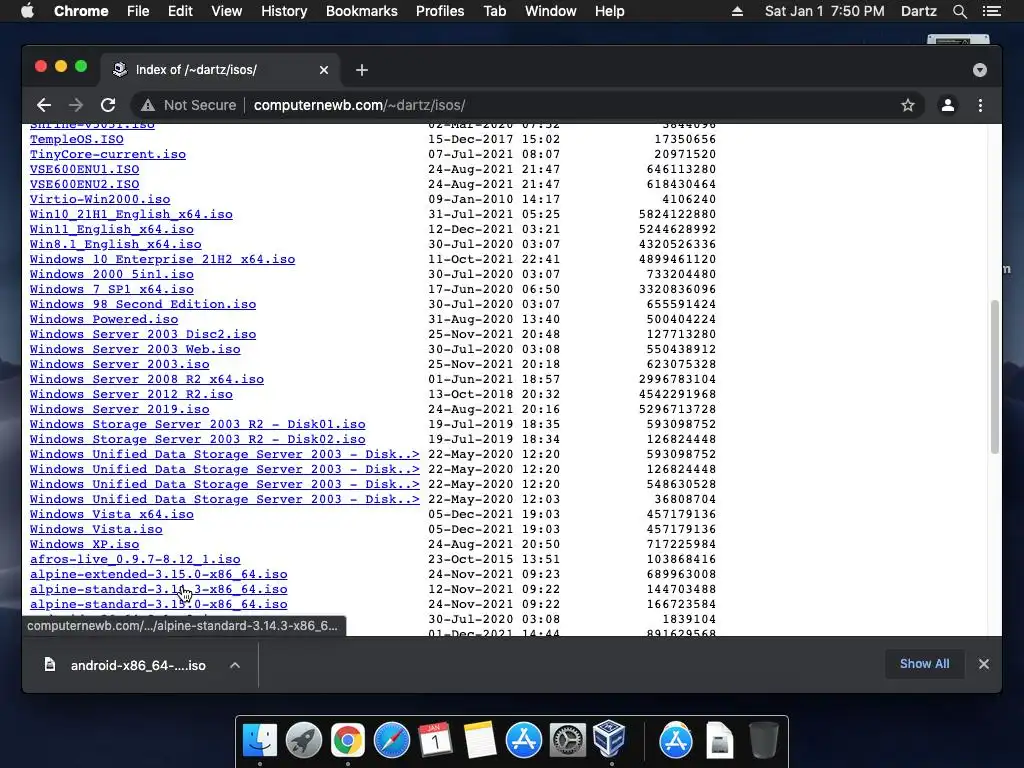The width and height of the screenshot is (1024, 768).
Task: Open System Preferences from the dock
Action: point(567,740)
